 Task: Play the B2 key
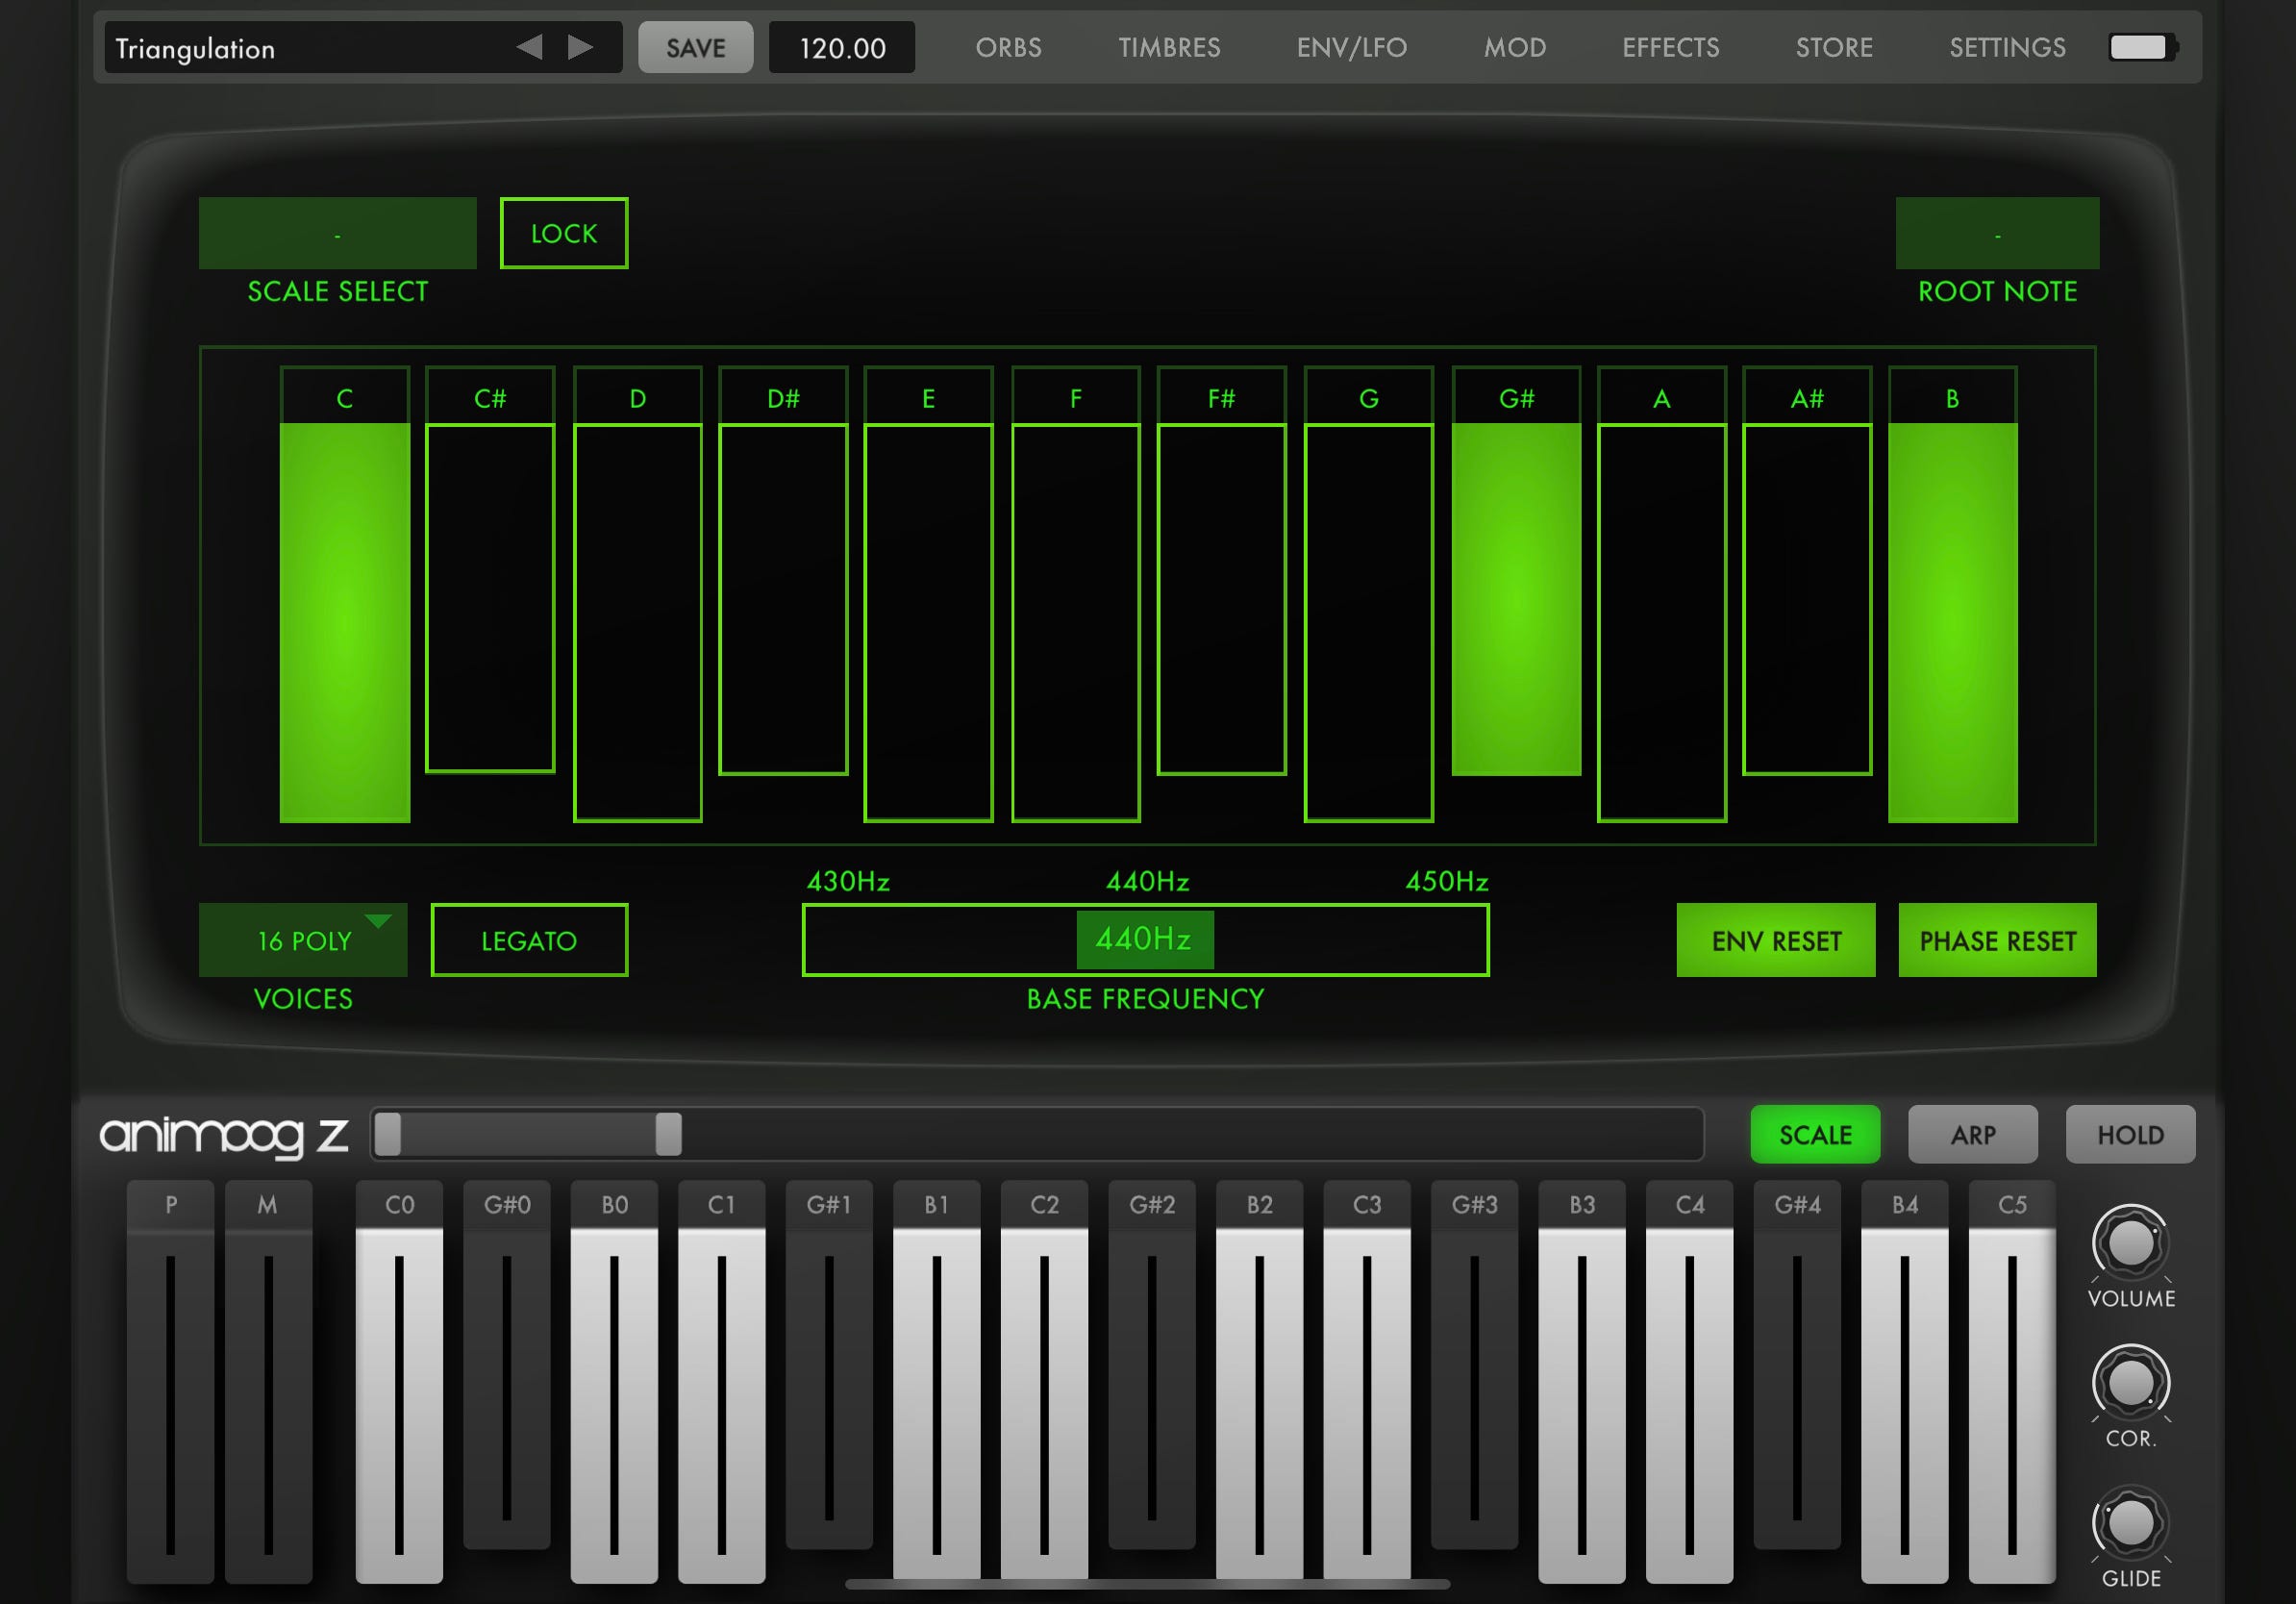click(1259, 1382)
